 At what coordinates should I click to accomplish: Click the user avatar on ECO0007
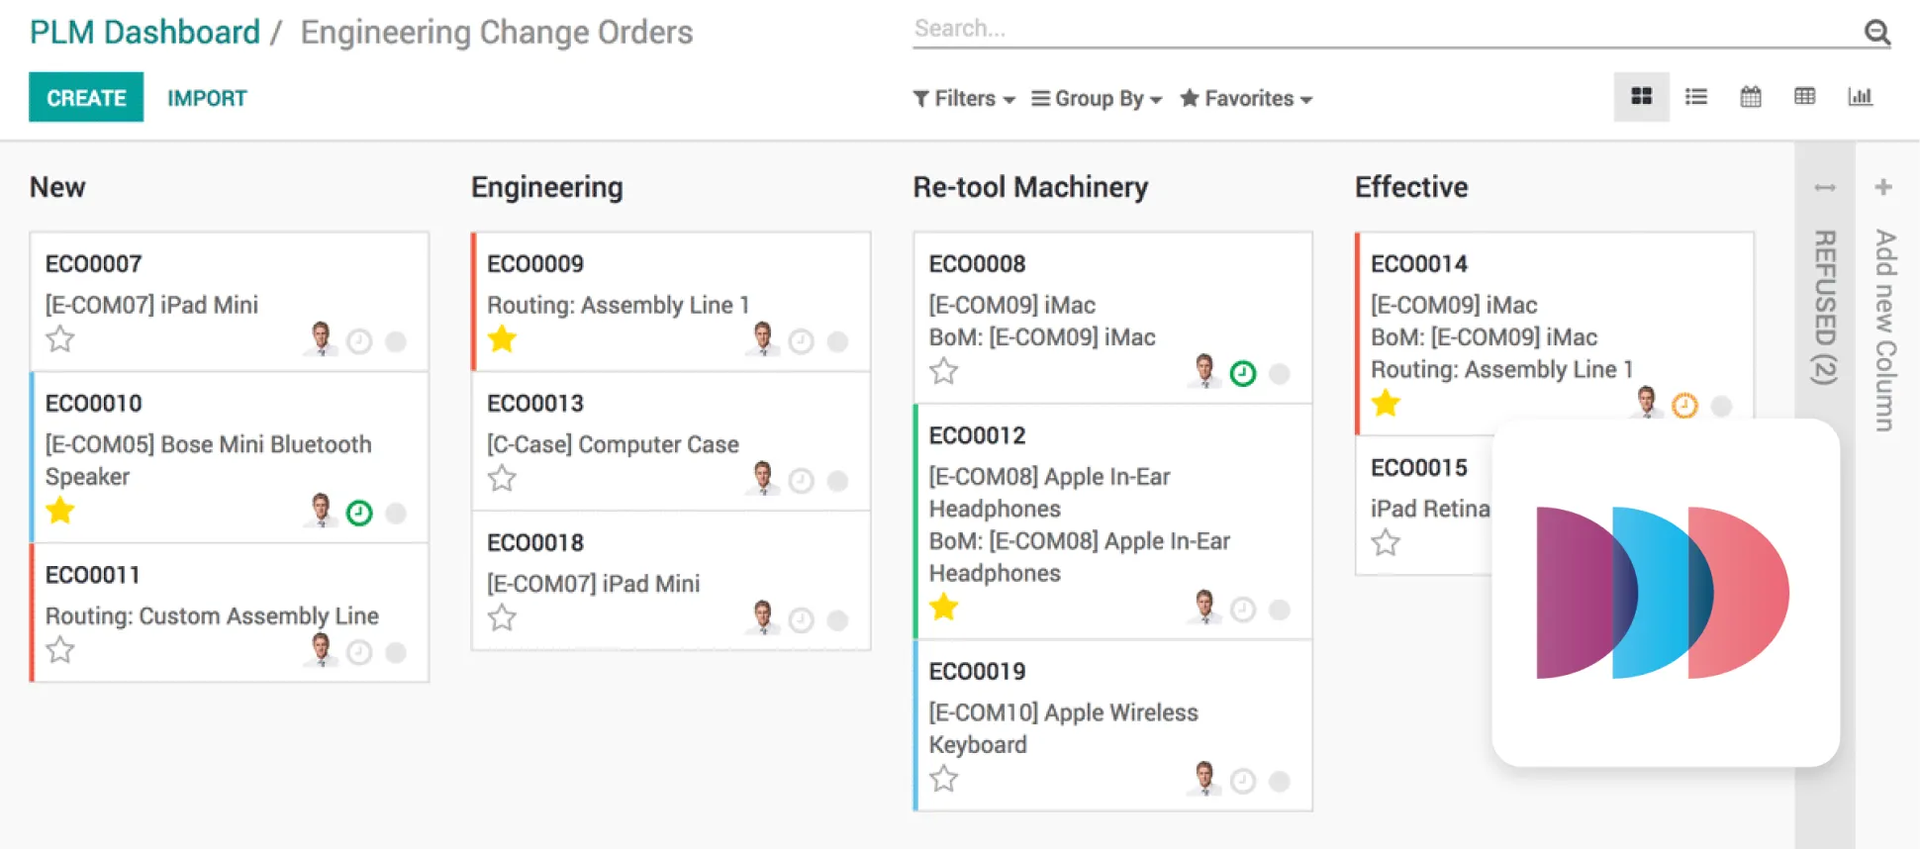[320, 339]
